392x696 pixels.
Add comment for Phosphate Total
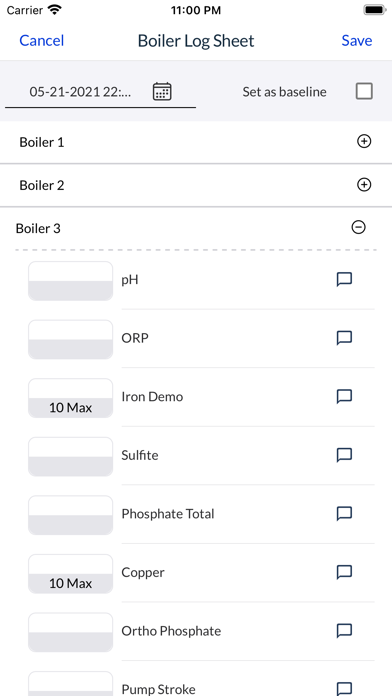coord(344,514)
